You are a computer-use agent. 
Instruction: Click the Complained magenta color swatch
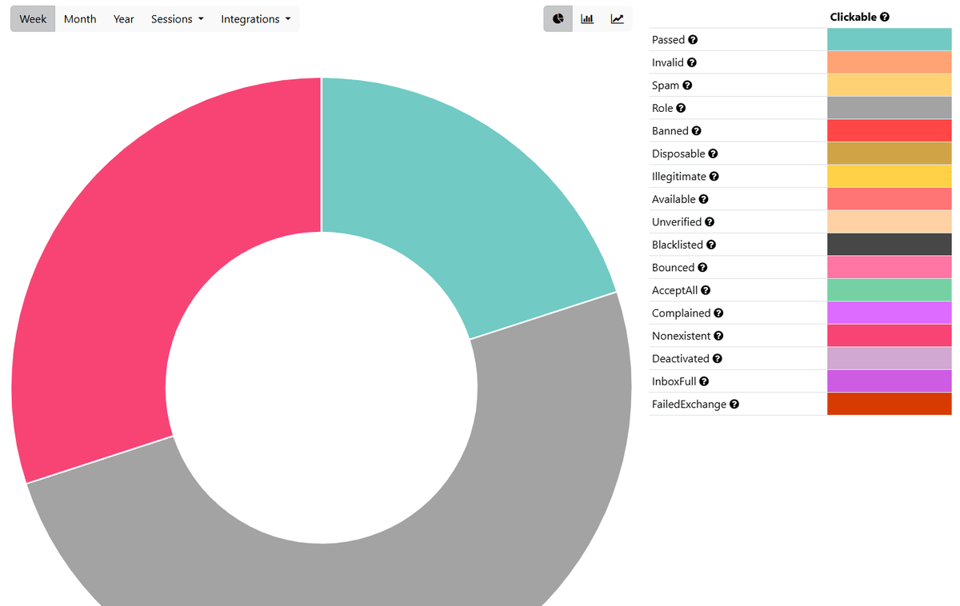tap(889, 313)
